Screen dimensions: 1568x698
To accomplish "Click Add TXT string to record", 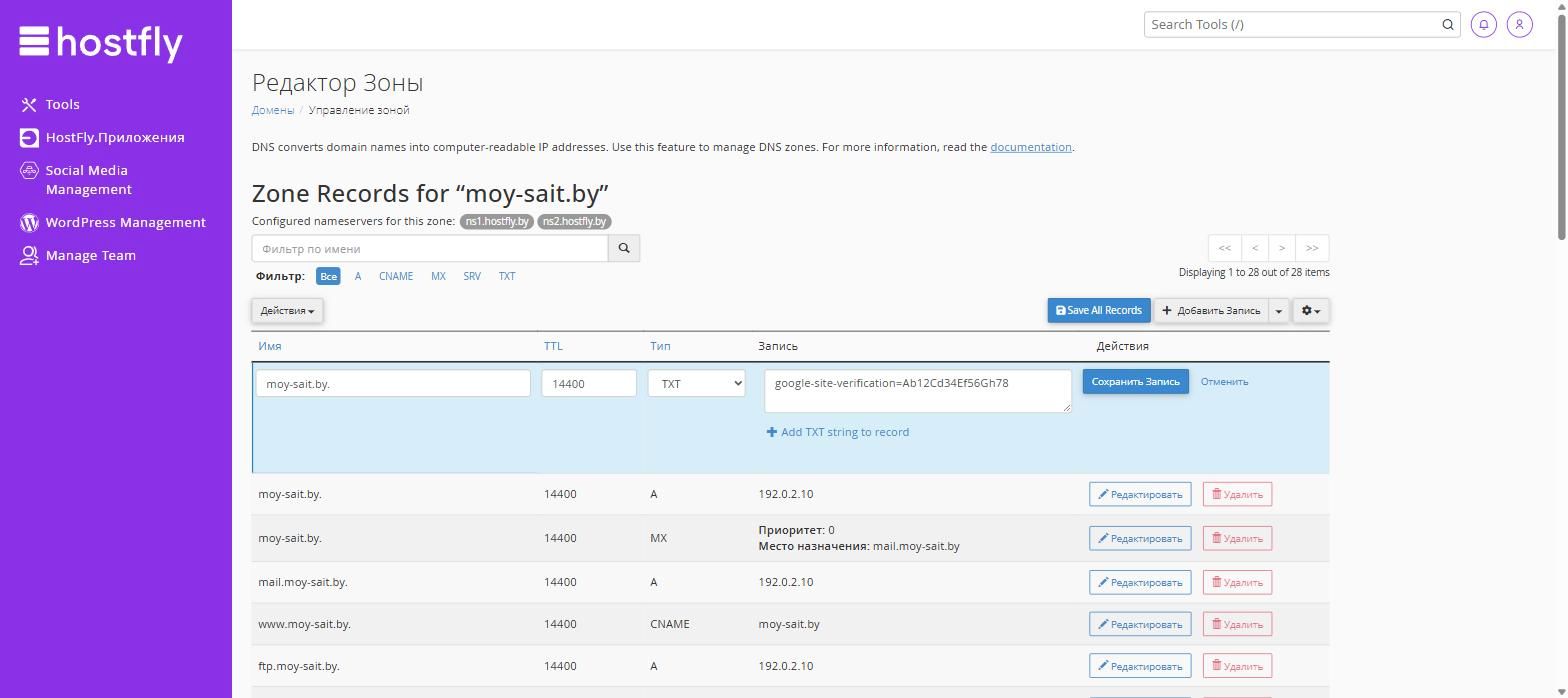I will tap(838, 432).
